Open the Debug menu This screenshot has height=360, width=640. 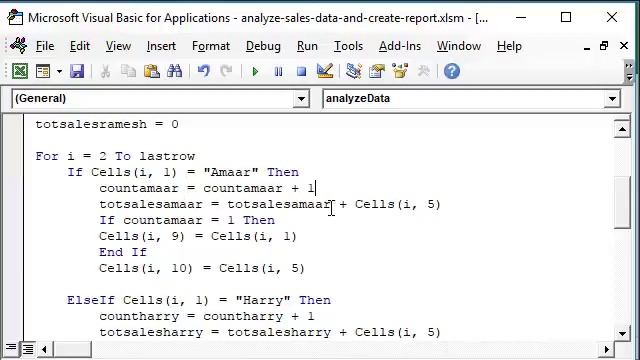(263, 46)
